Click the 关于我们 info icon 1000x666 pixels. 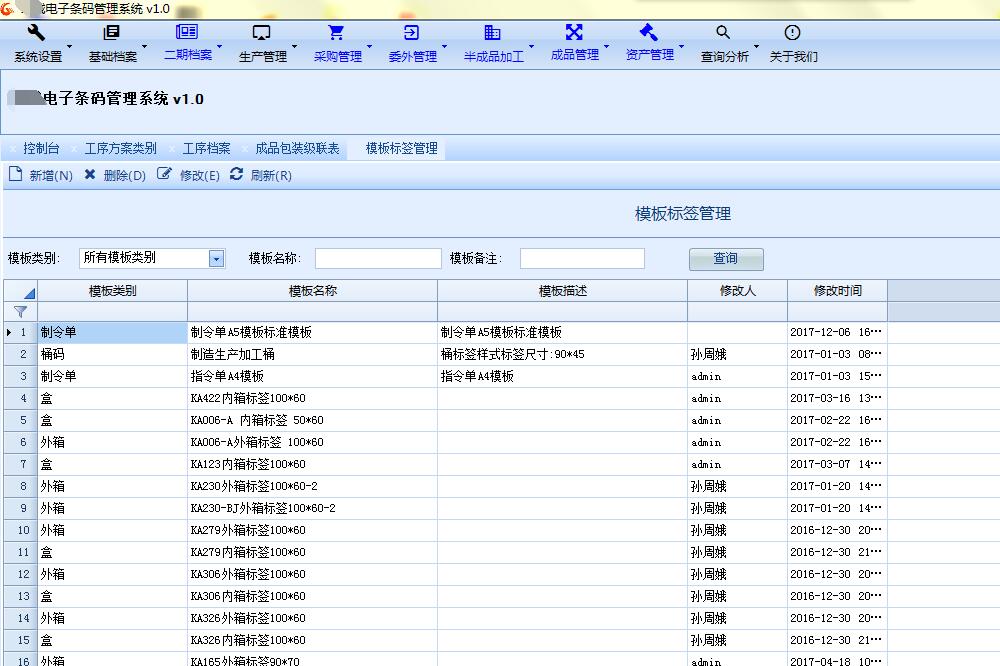point(792,33)
